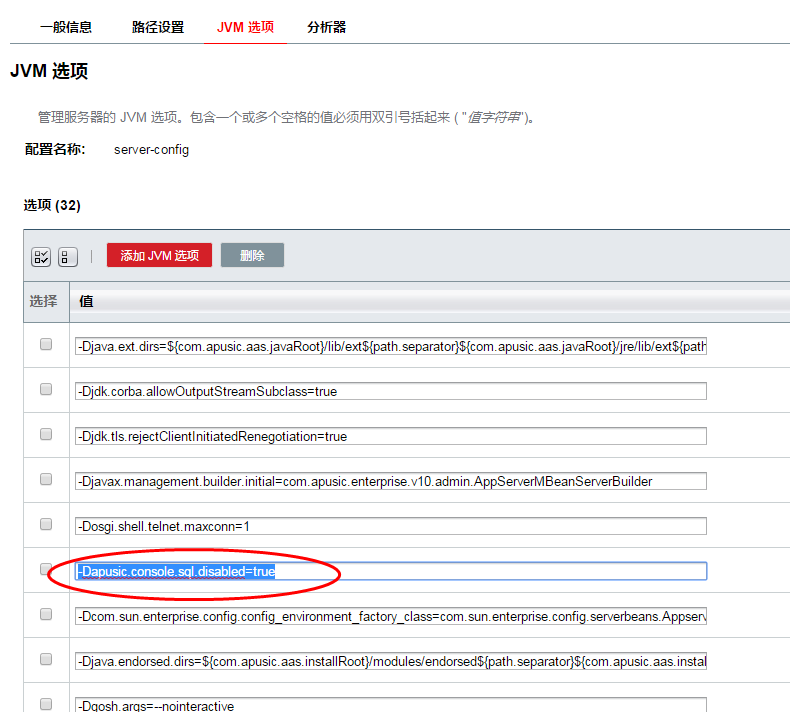Click the 删除 button
This screenshot has width=790, height=712.
(x=252, y=256)
